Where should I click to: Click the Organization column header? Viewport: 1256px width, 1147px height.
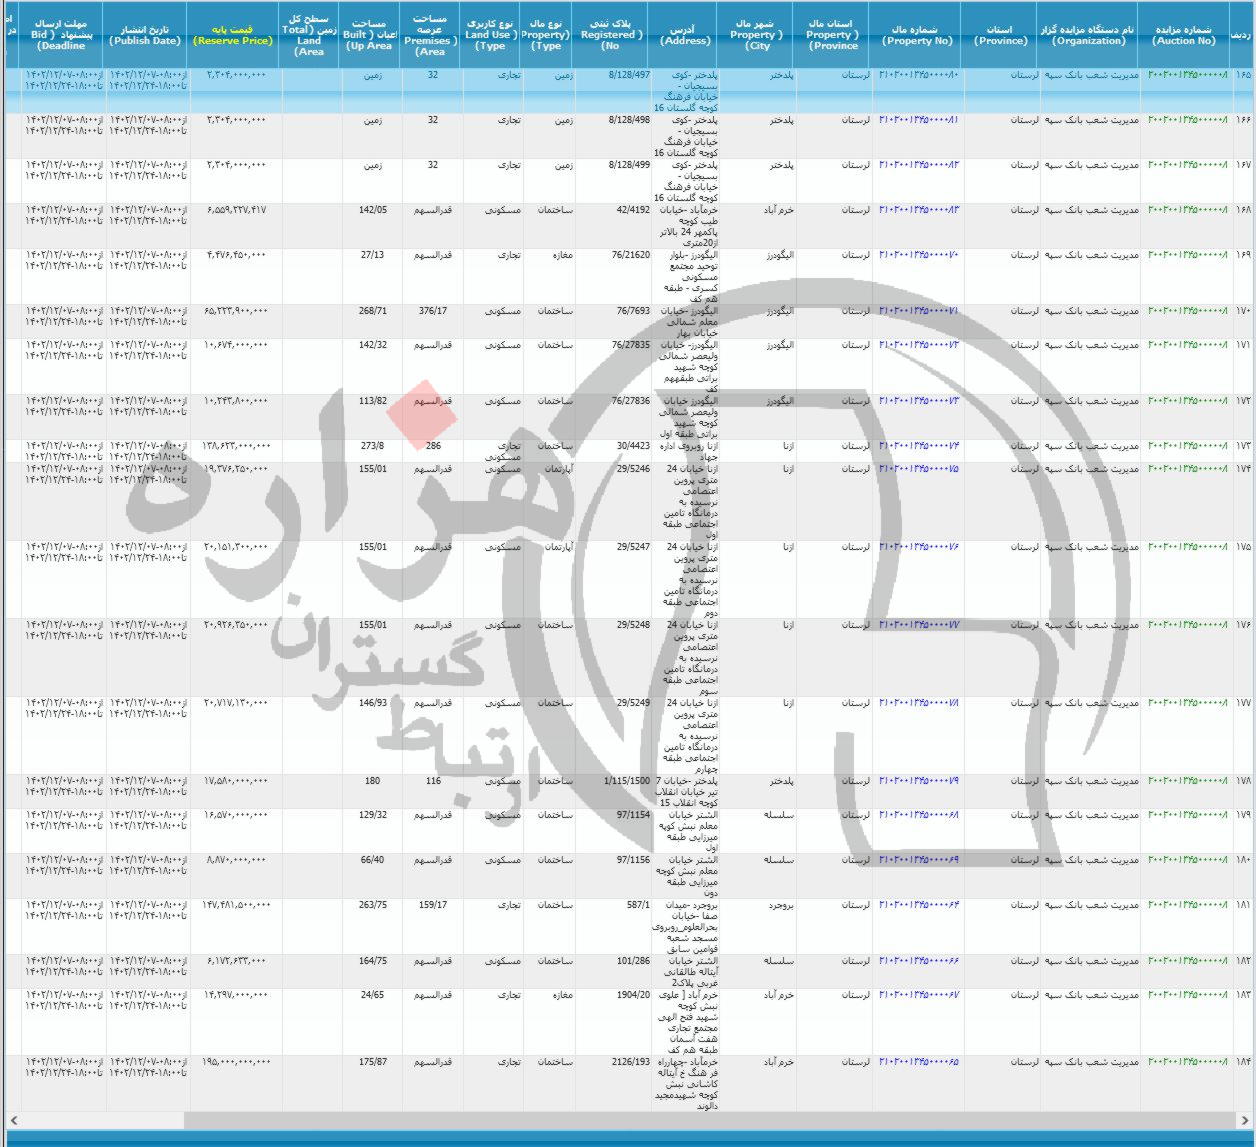pyautogui.click(x=1089, y=35)
